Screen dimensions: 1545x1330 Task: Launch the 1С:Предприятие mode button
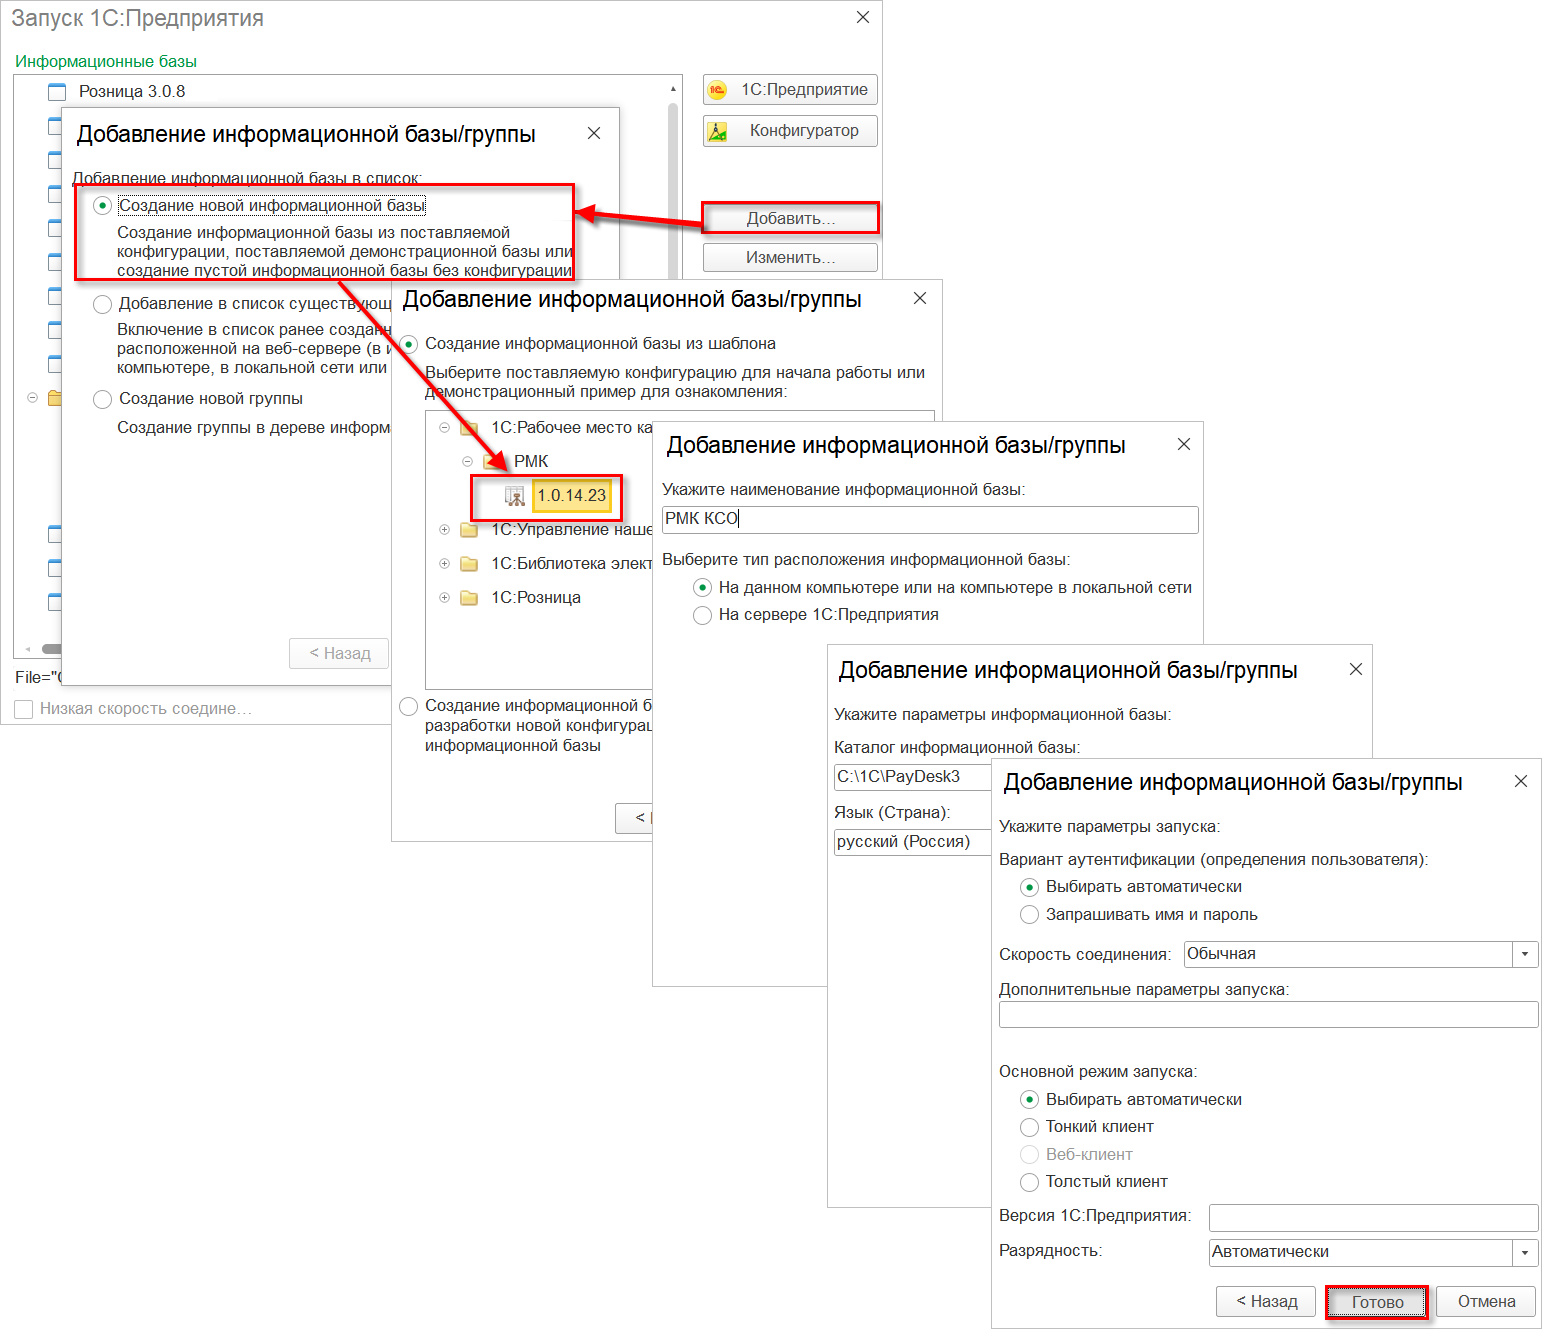coord(790,90)
